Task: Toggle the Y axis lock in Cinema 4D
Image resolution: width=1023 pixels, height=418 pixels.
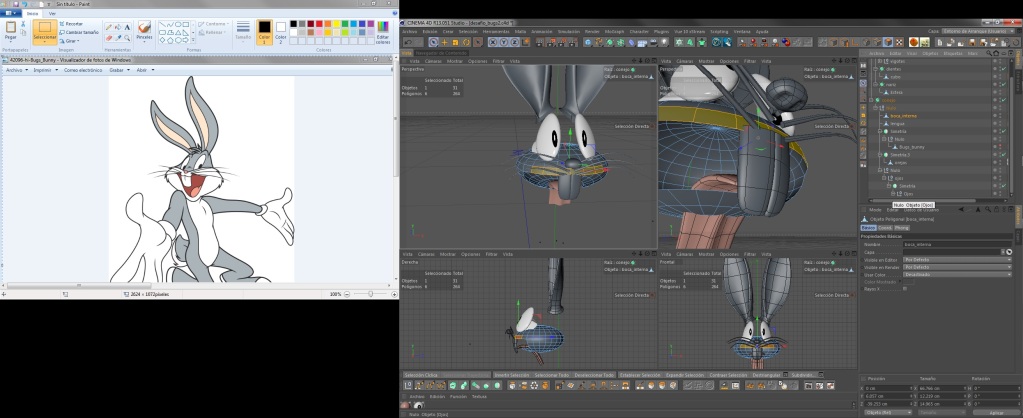Action: pos(504,42)
